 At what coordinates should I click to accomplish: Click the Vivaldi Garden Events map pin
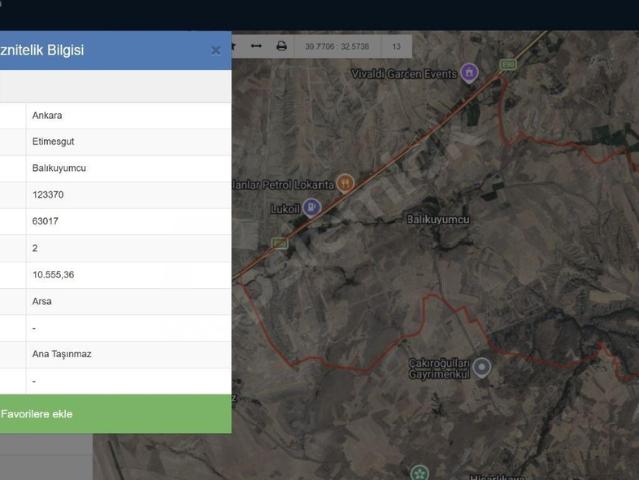469,73
